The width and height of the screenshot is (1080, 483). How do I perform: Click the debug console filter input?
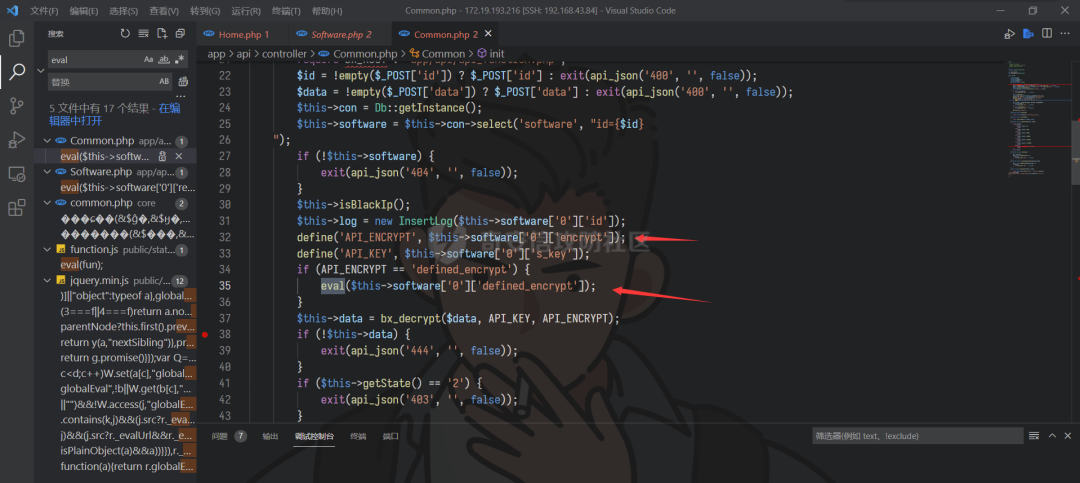[x=917, y=435]
